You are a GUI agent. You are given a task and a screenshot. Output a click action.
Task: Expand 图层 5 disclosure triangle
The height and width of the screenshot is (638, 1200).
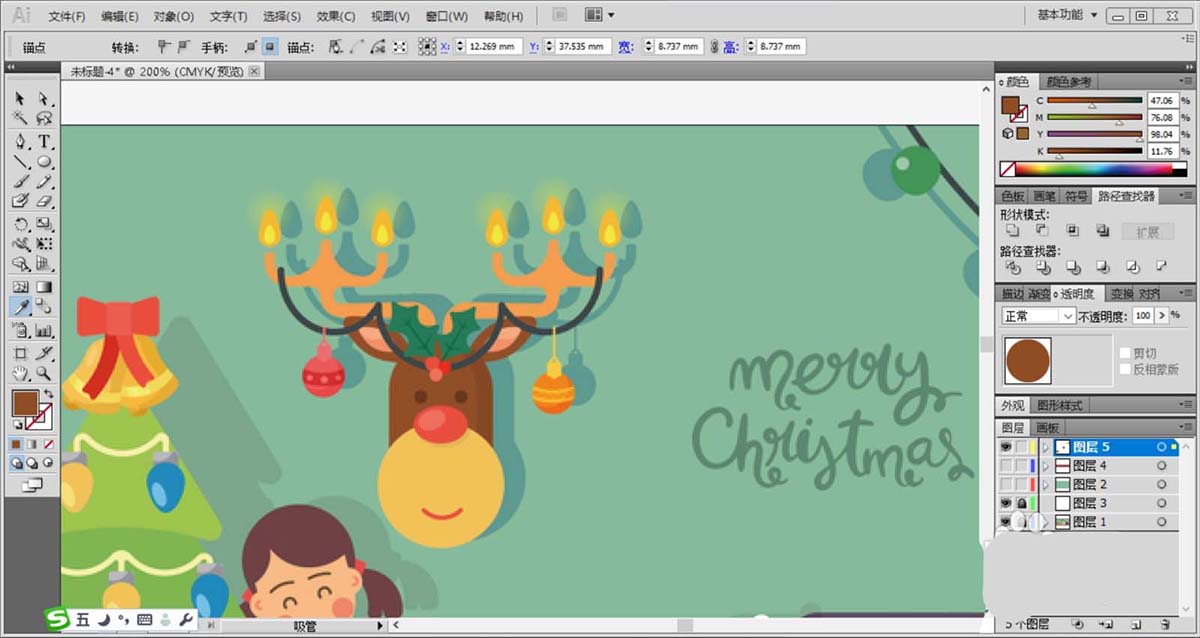1046,447
